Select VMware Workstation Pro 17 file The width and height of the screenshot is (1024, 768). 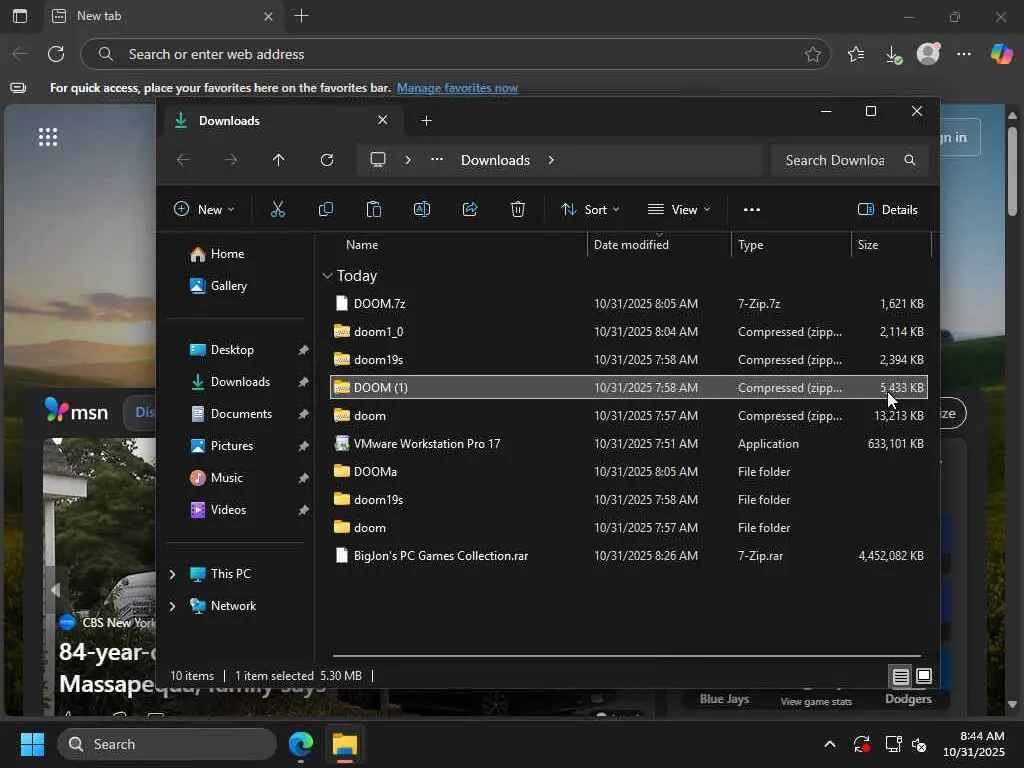(628, 444)
